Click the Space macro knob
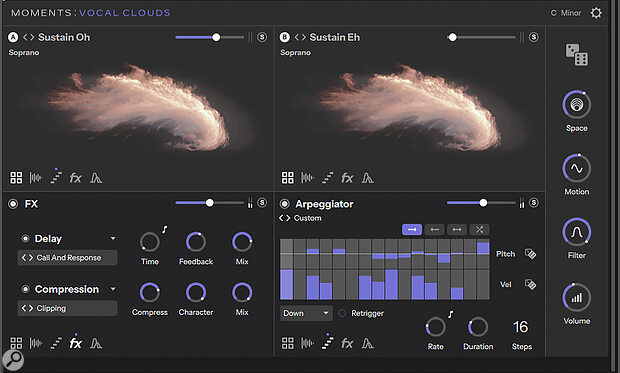This screenshot has width=620, height=373. [577, 104]
